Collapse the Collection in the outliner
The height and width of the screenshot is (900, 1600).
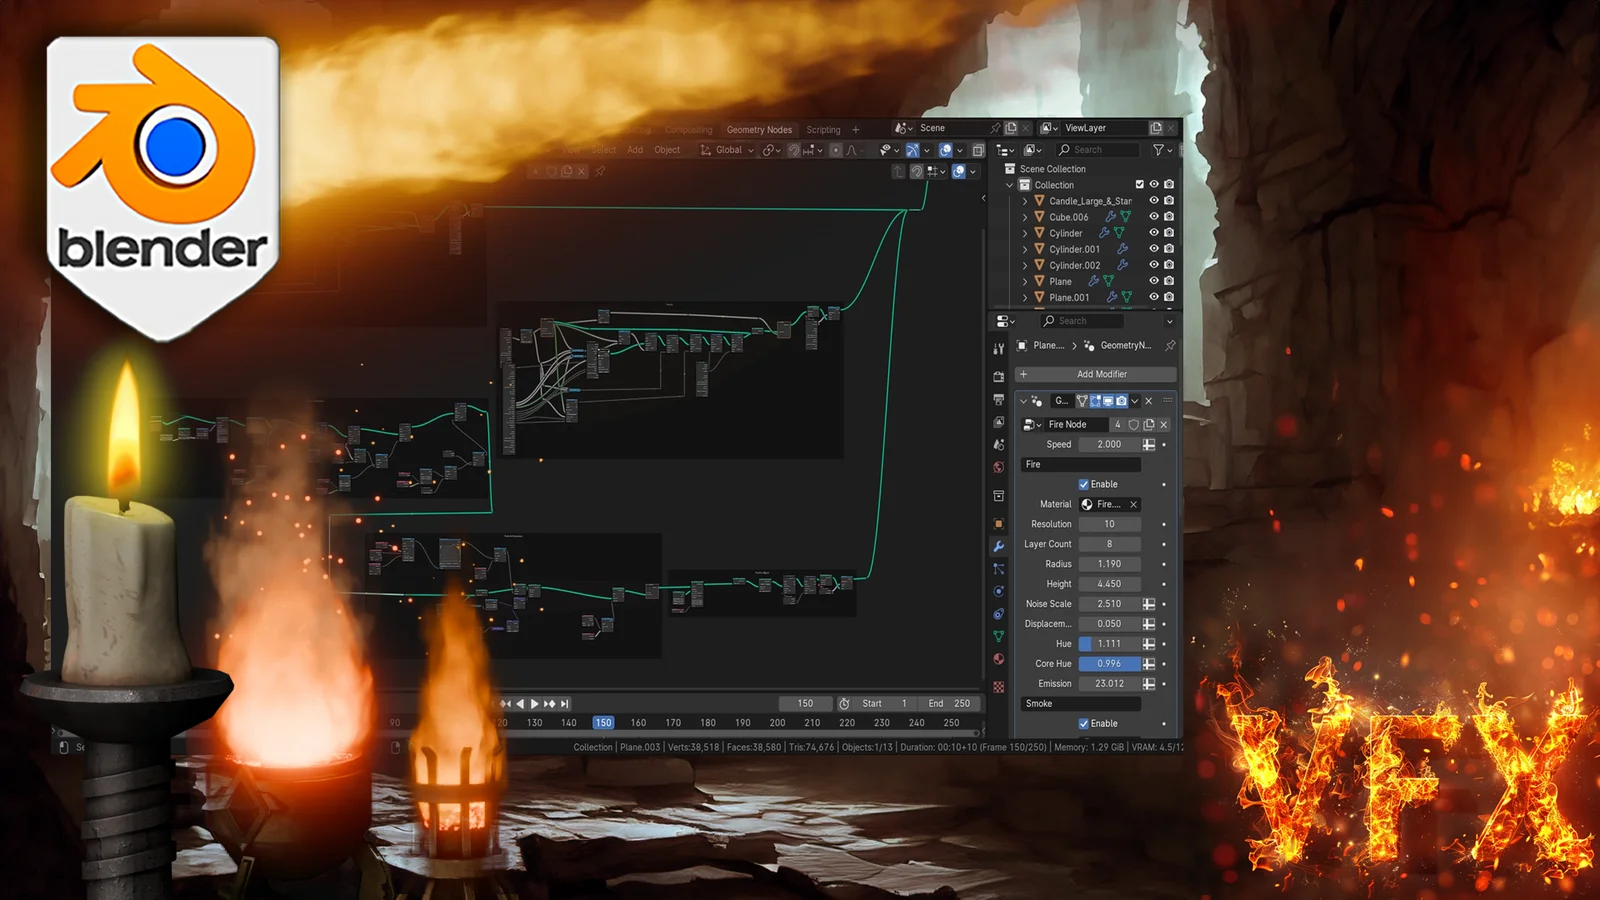click(x=1009, y=184)
